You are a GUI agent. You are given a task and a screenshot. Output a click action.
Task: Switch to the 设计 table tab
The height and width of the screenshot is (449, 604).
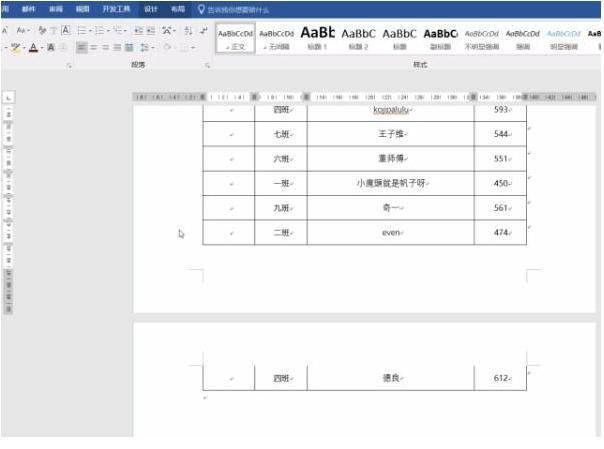click(x=151, y=9)
